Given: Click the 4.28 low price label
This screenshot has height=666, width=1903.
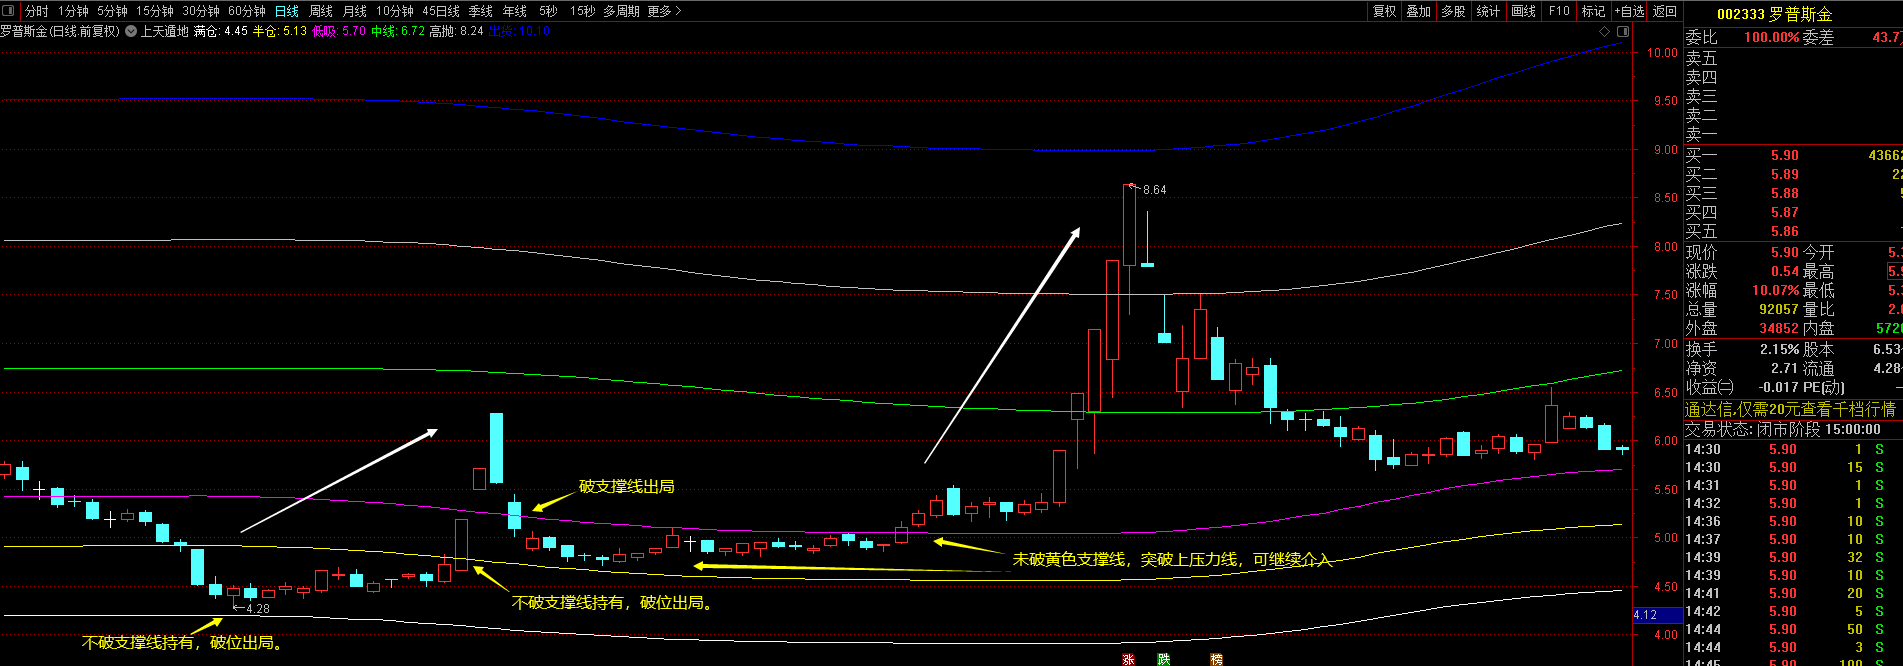Looking at the screenshot, I should 258,609.
